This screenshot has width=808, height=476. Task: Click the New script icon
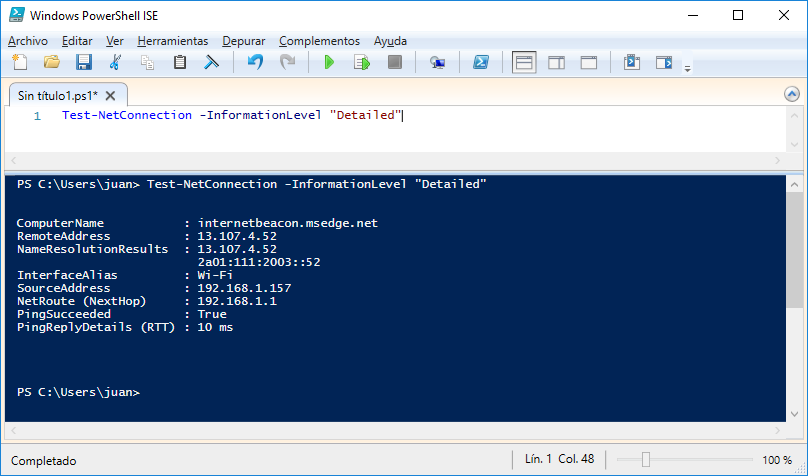[20, 62]
